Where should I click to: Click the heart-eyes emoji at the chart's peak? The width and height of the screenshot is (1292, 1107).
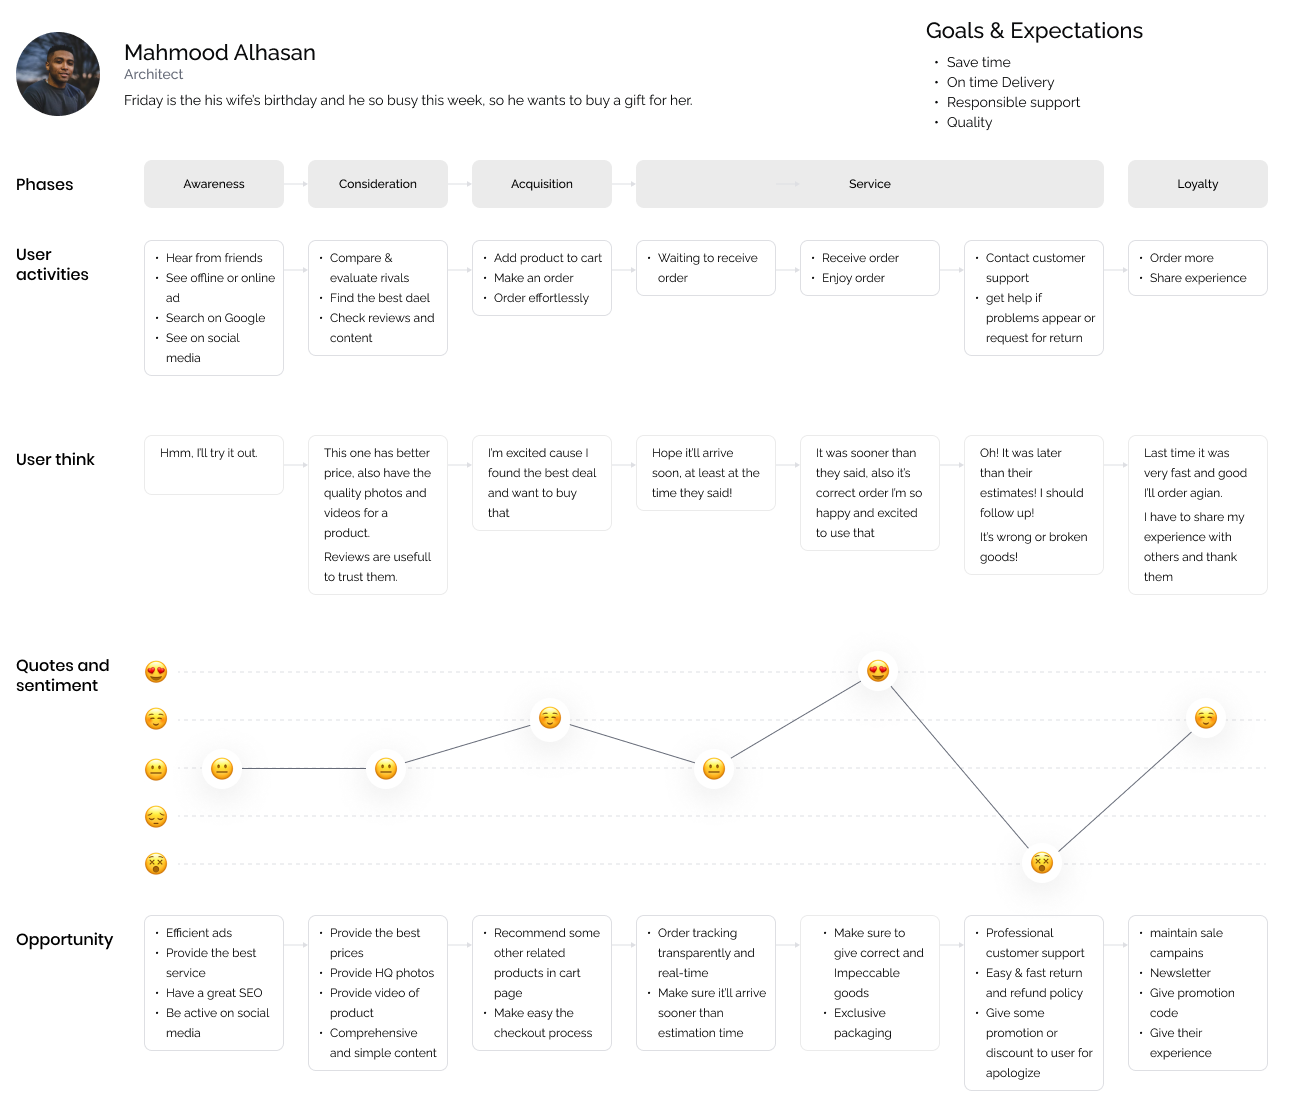(878, 671)
